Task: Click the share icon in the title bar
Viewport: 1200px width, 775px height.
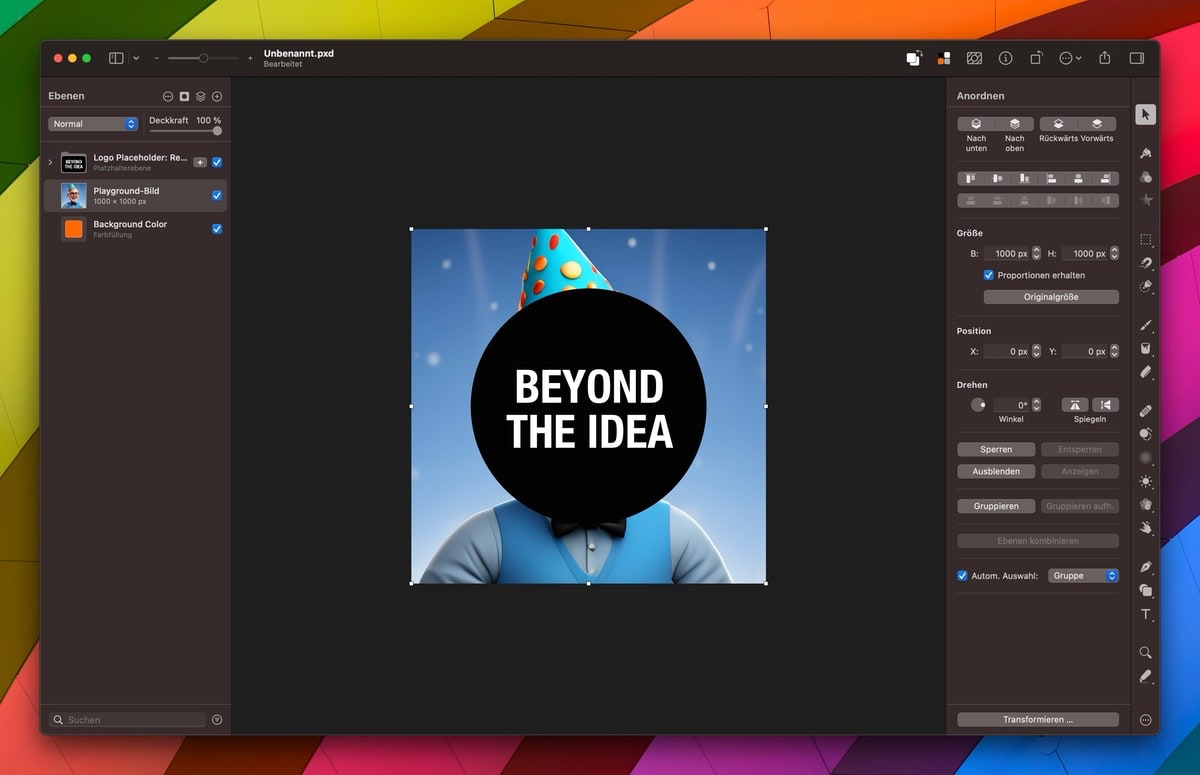Action: click(x=1104, y=58)
